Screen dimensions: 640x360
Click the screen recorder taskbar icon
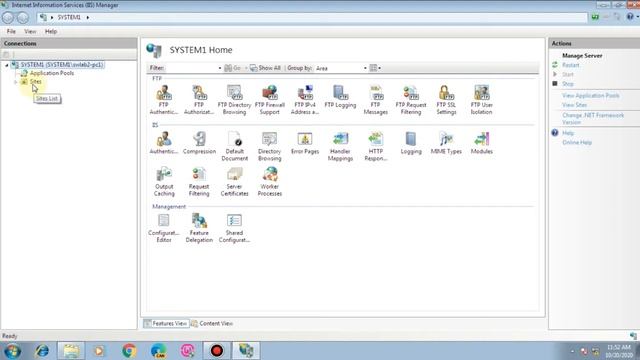[217, 351]
